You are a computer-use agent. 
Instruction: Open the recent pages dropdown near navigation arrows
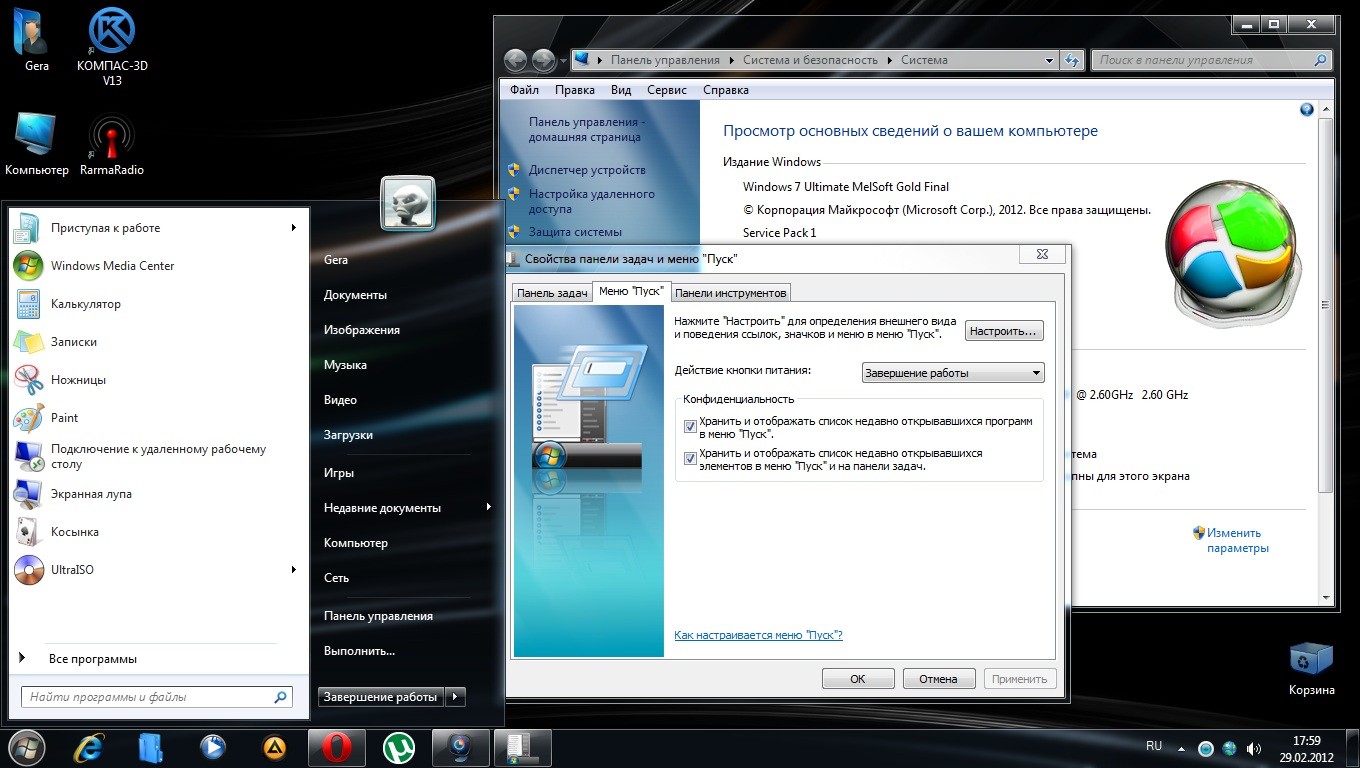click(x=563, y=60)
